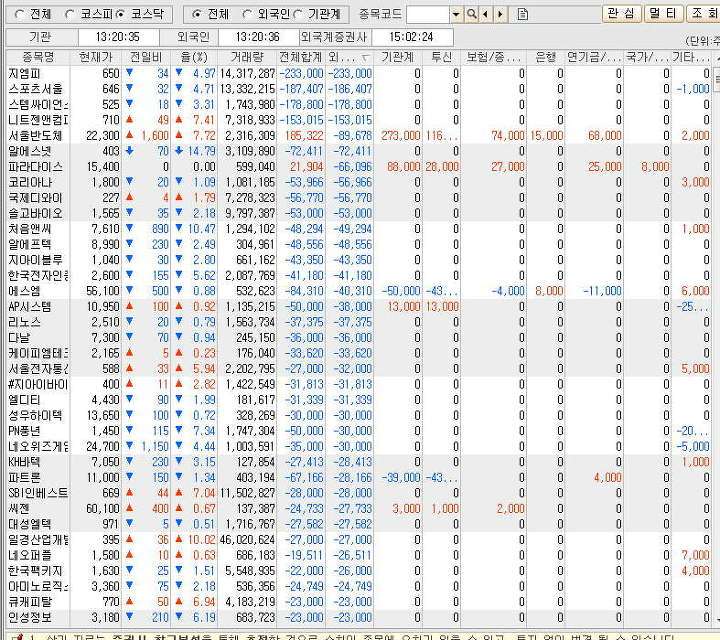The height and width of the screenshot is (640, 720).
Task: Select the 씨젠 stock row
Action: click(358, 509)
